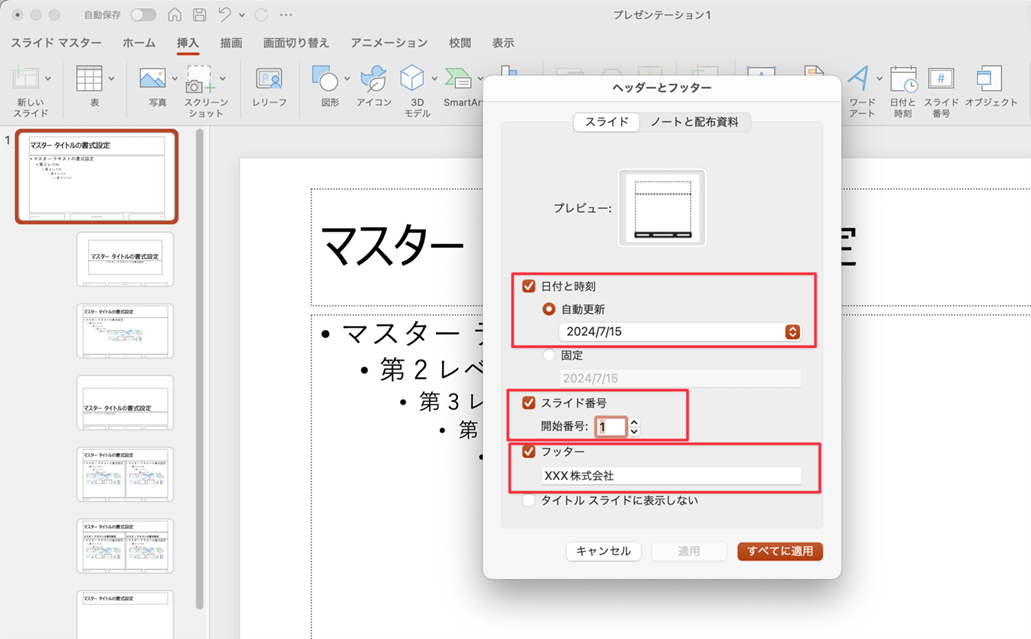Click the Home icon in title bar
The height and width of the screenshot is (639, 1031).
click(x=175, y=14)
